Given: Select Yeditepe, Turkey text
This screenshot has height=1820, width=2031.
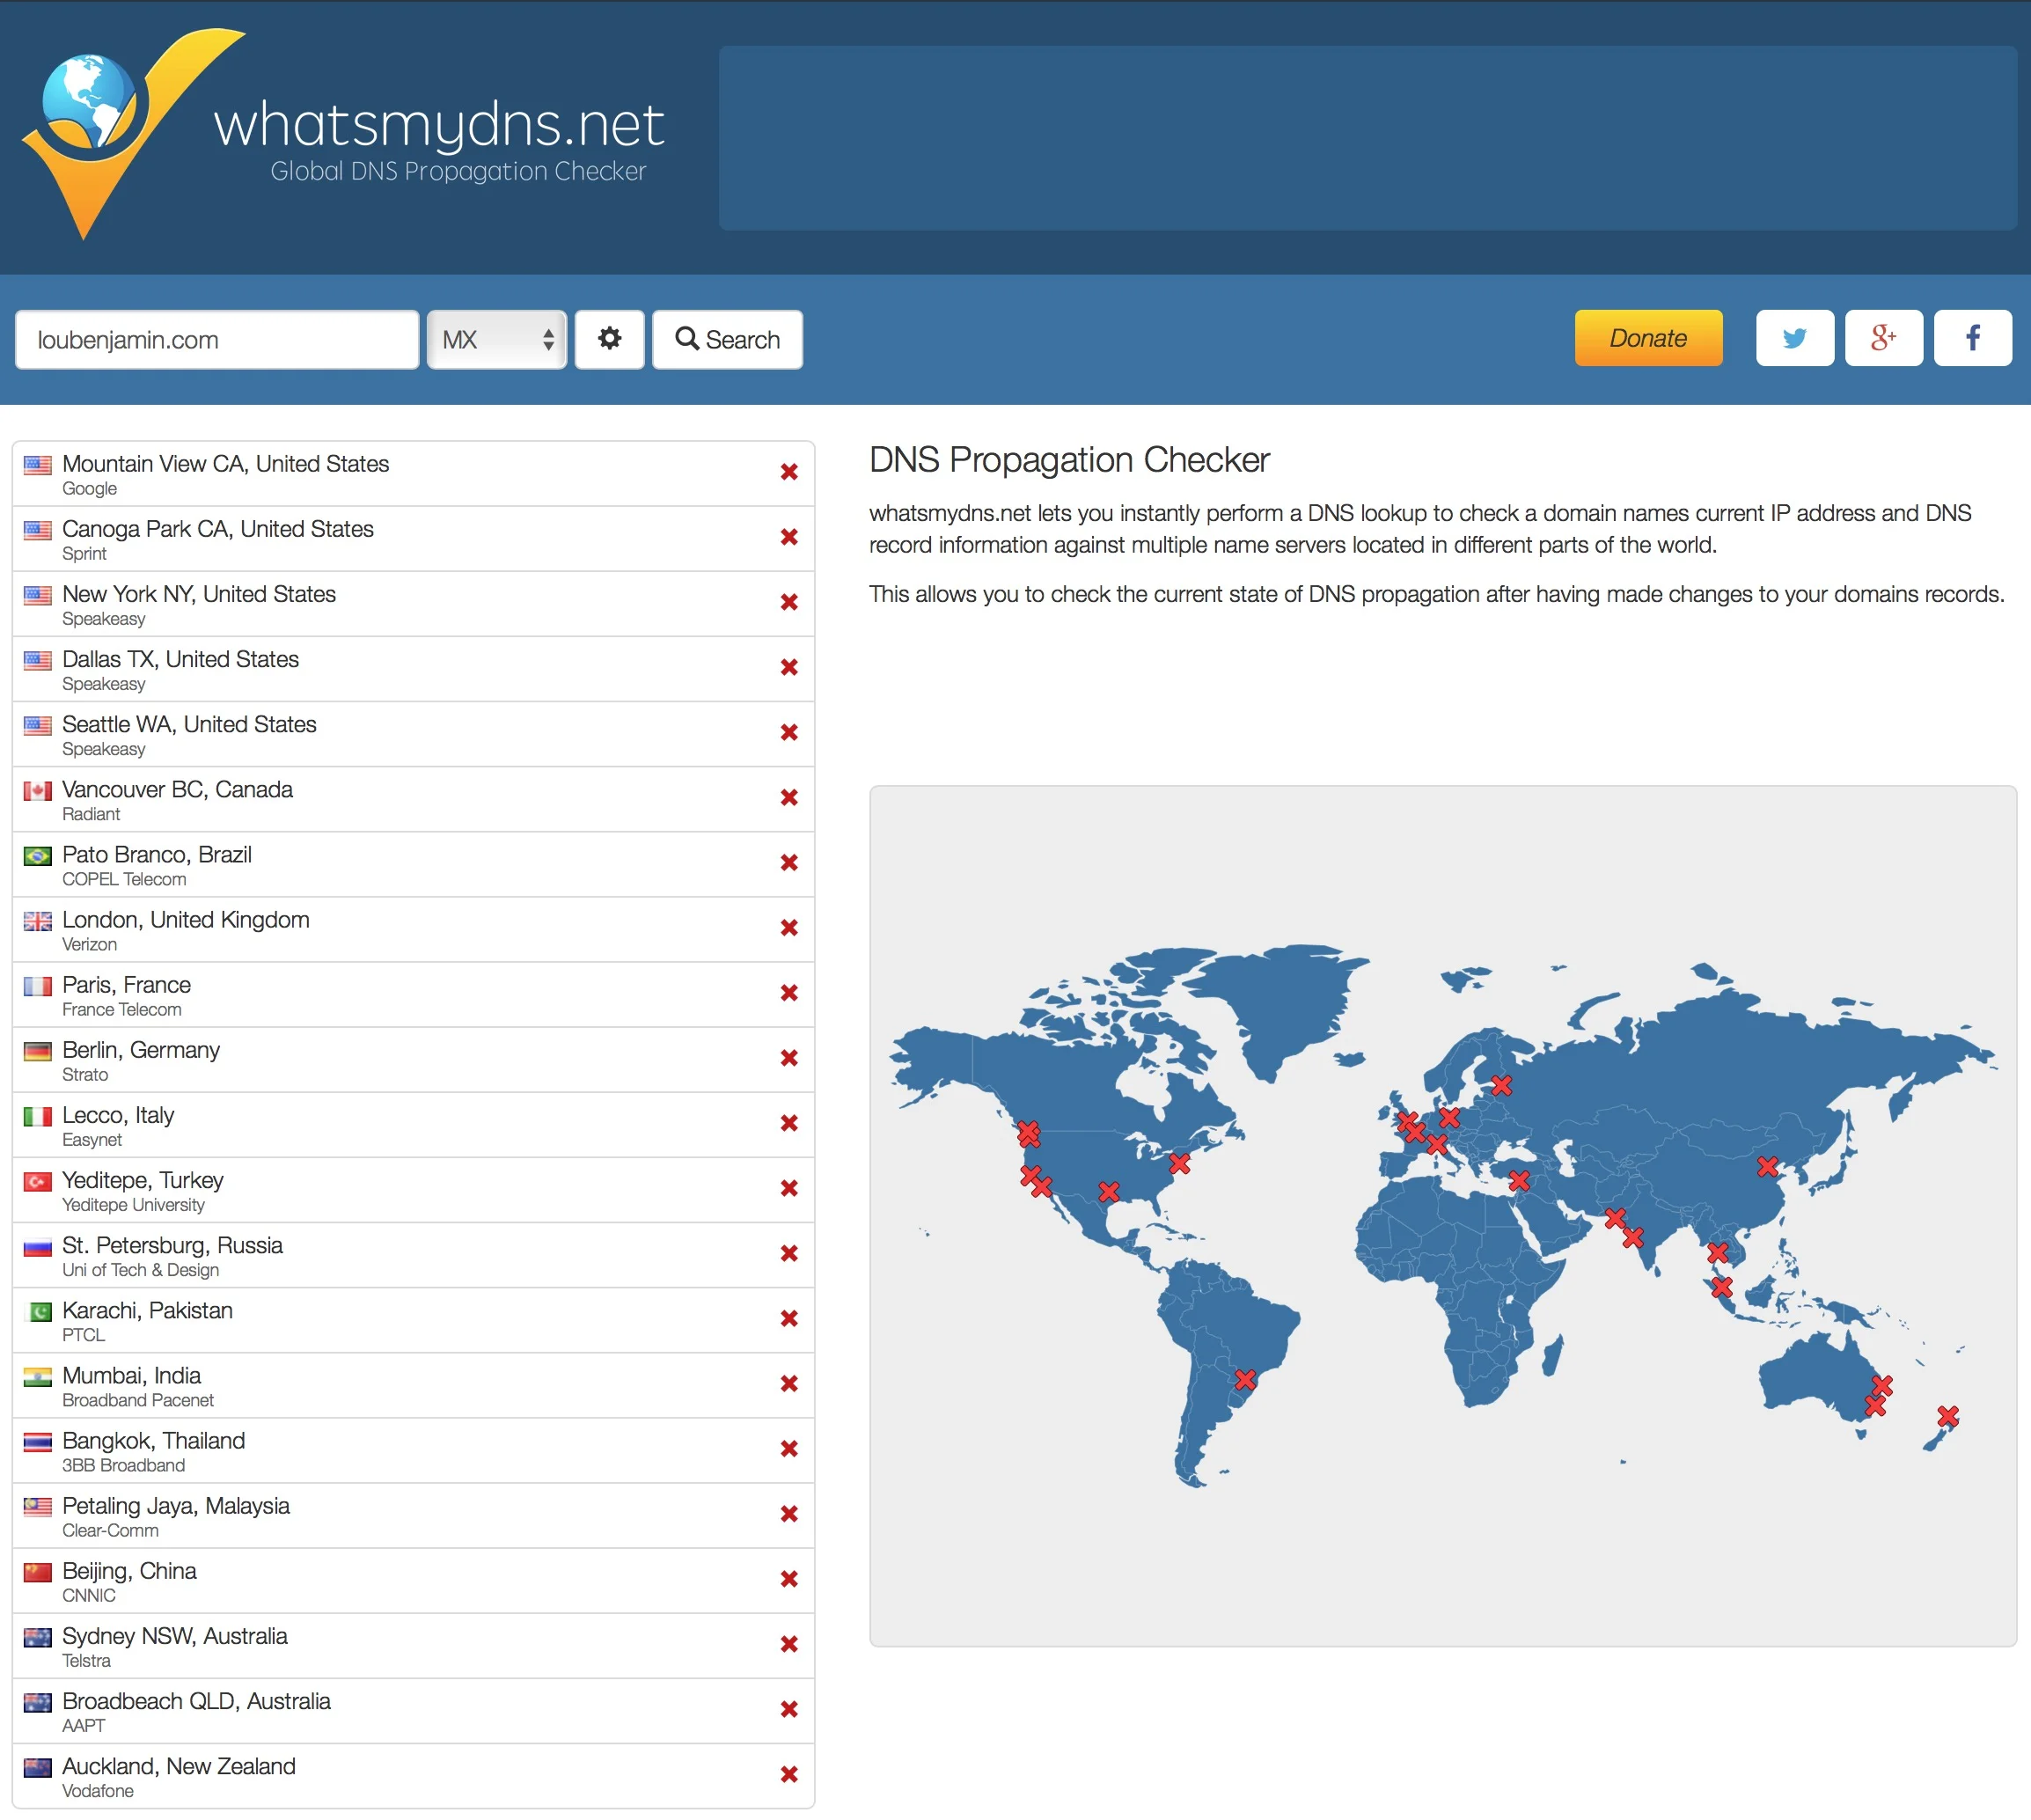Looking at the screenshot, I should point(143,1179).
